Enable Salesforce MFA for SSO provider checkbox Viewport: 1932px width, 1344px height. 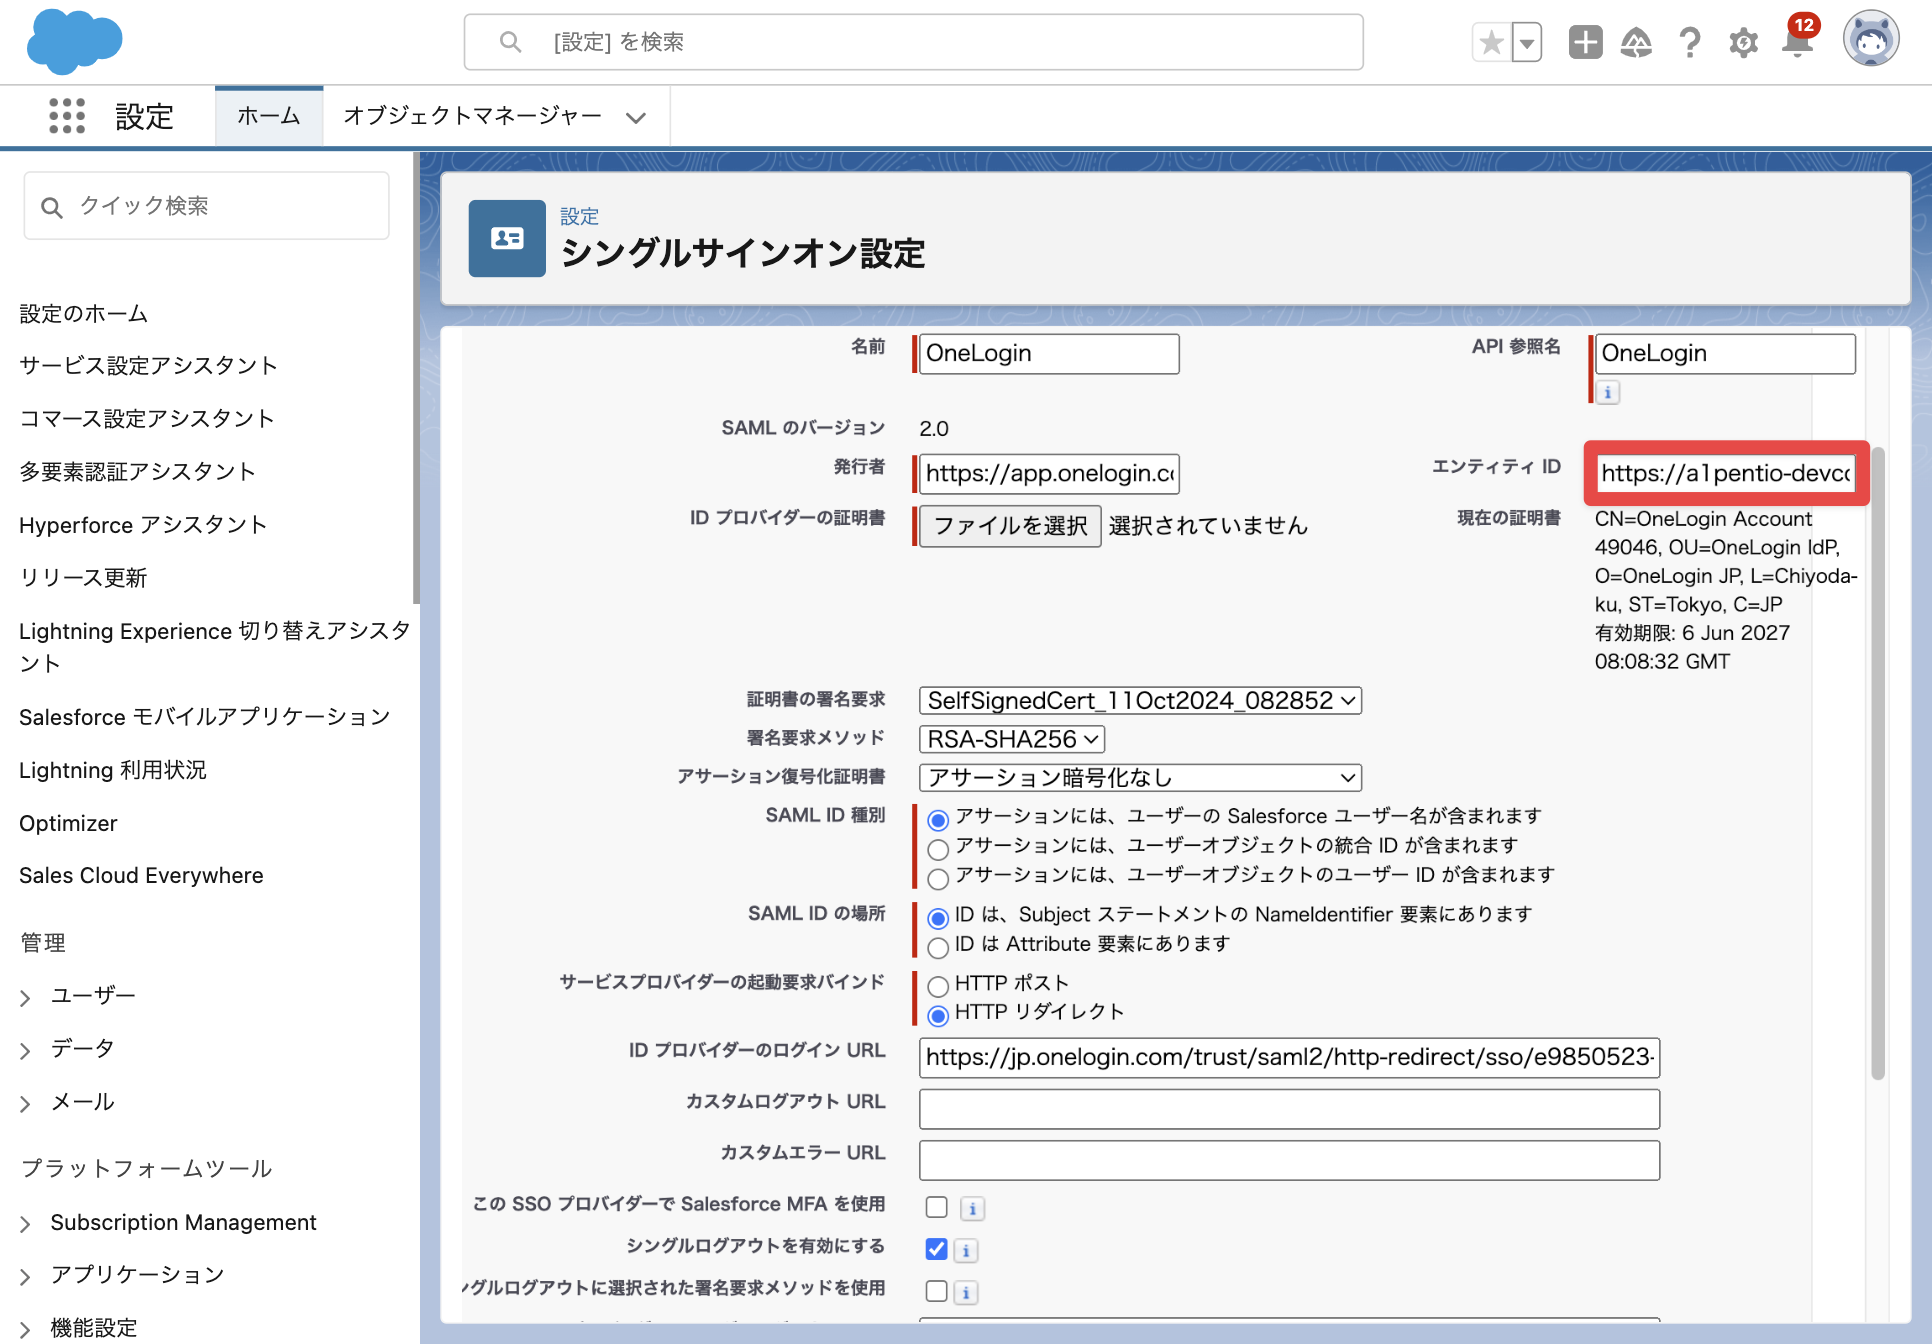[936, 1207]
